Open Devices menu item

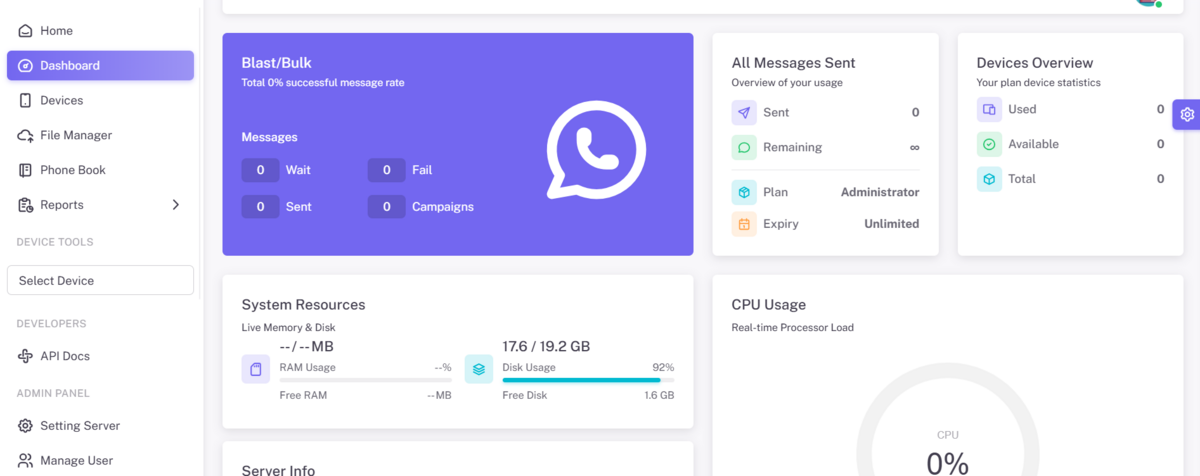(100, 101)
